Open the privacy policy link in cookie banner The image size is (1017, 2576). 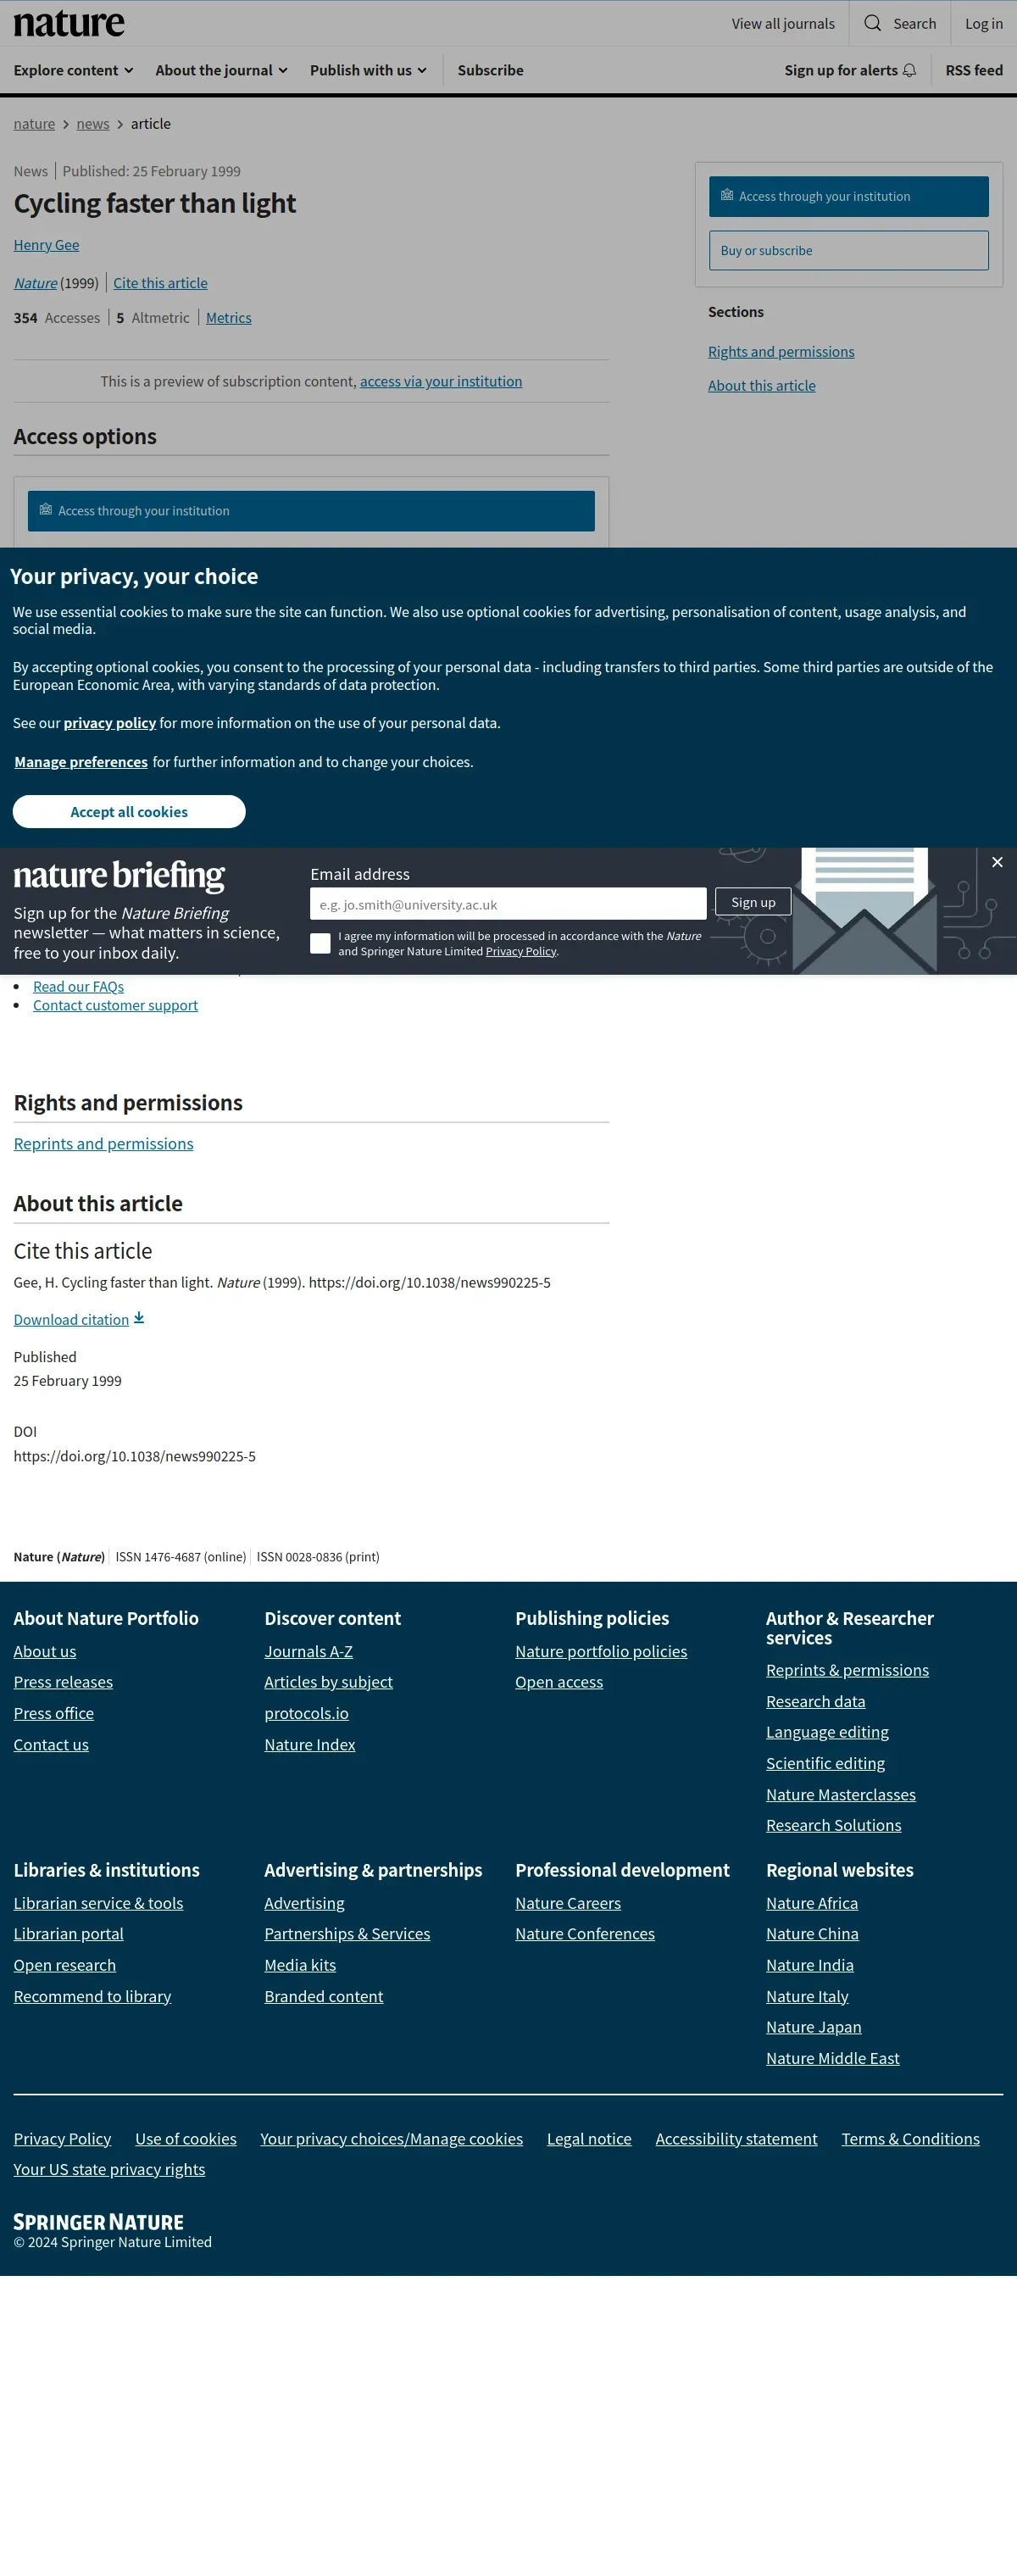(110, 723)
